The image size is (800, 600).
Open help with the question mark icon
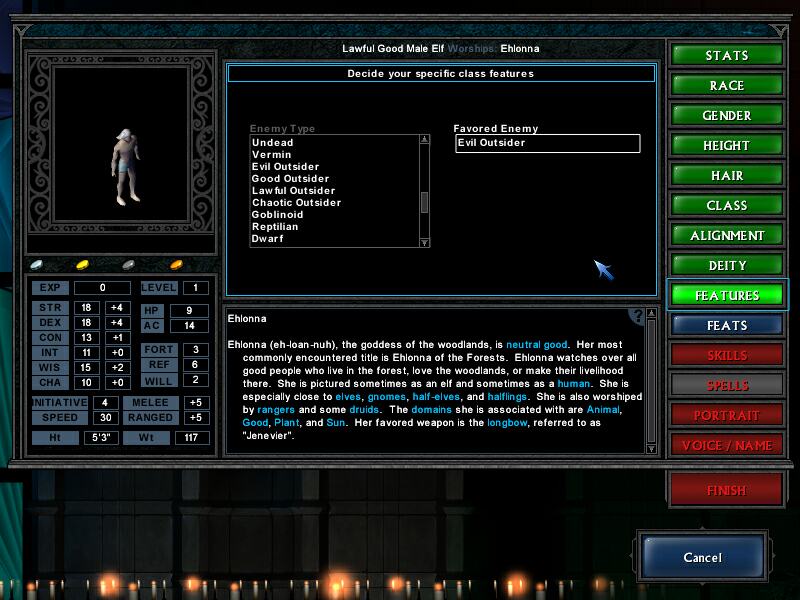point(636,317)
